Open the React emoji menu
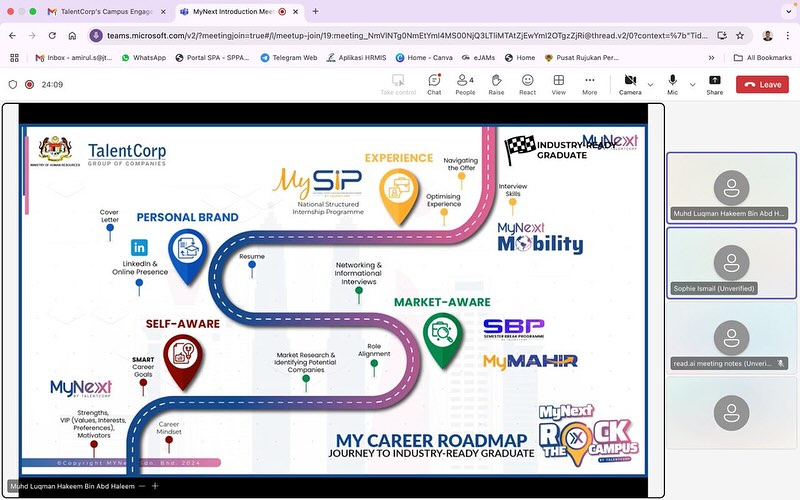Viewport: 800px width, 500px height. click(x=527, y=85)
